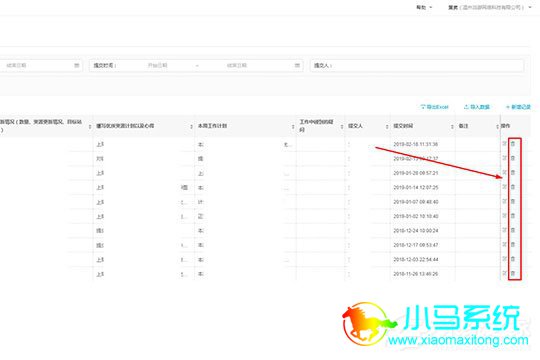Click the 操作 column header

pos(506,126)
